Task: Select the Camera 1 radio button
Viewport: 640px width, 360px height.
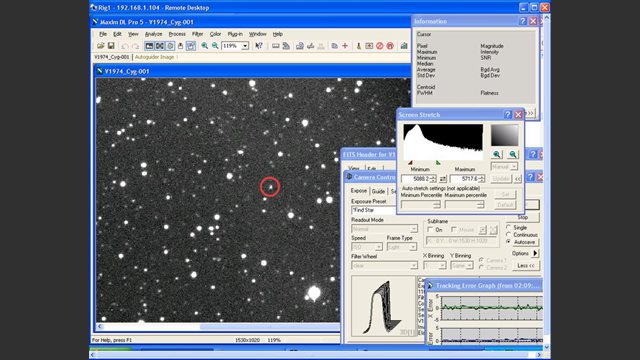Action: pos(481,260)
